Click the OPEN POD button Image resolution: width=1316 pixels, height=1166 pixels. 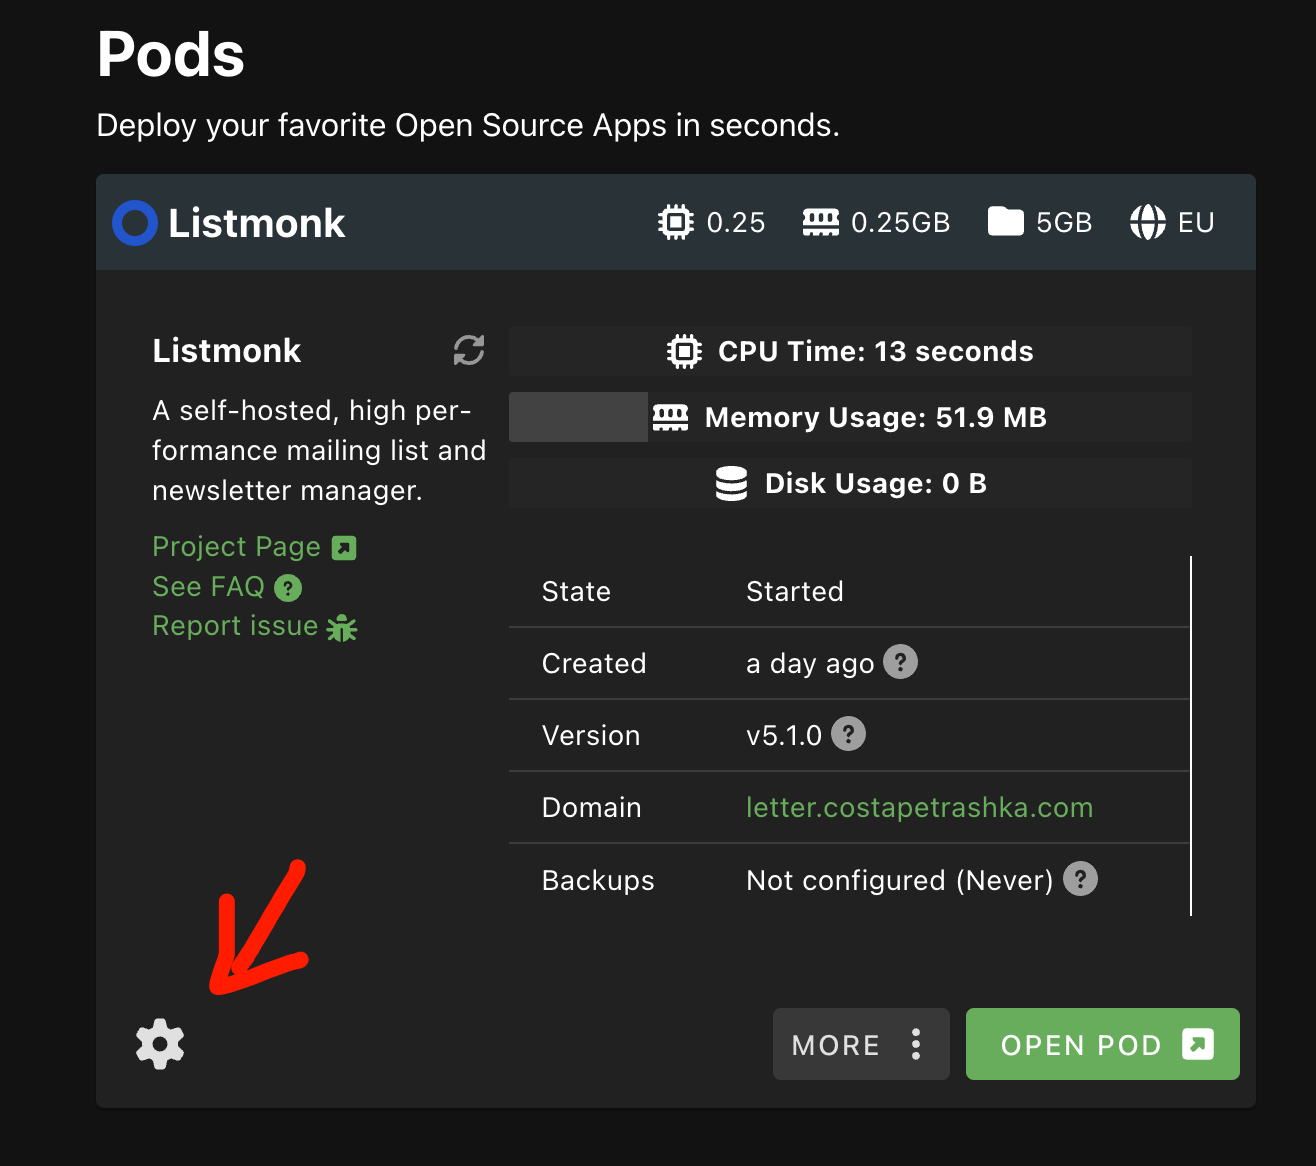[x=1102, y=1045]
